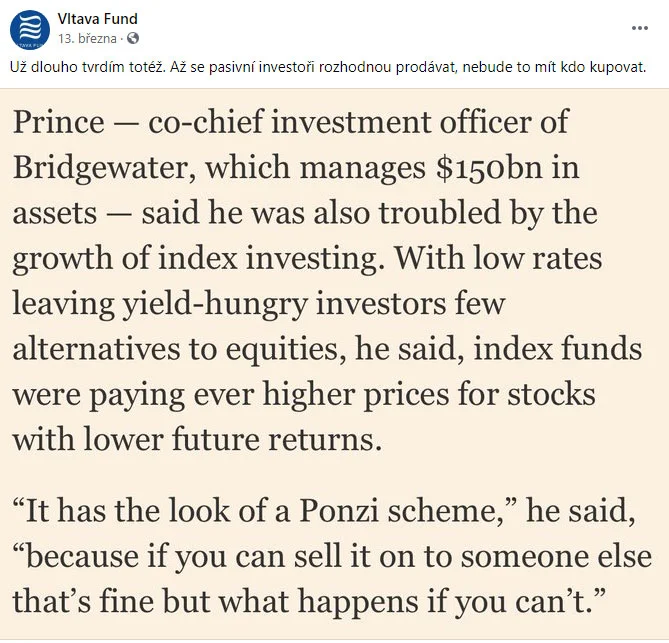669x643 pixels.
Task: Open the Vltava Fund page name link
Action: point(97,19)
